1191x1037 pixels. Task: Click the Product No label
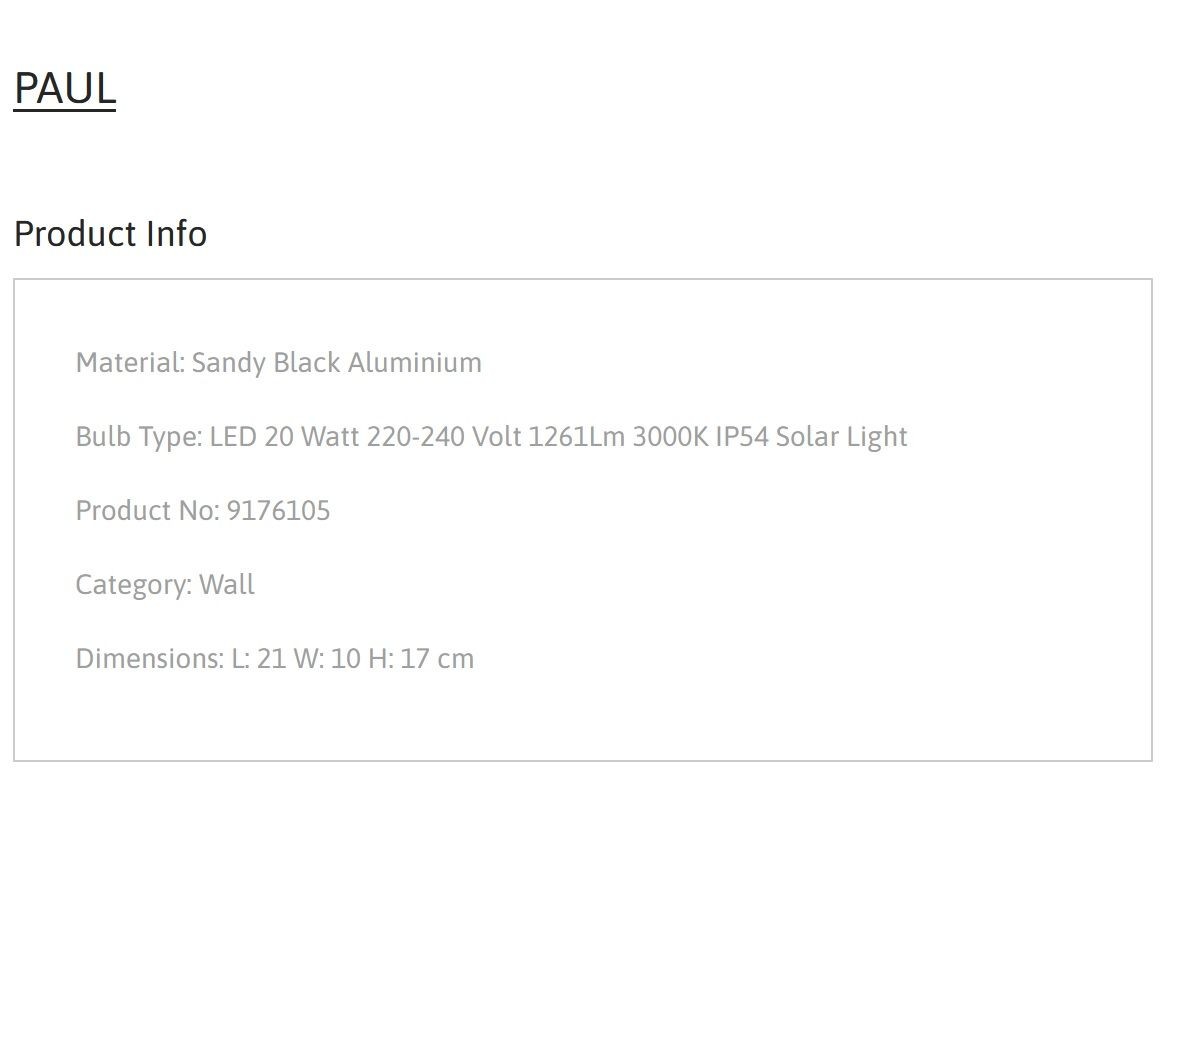147,511
